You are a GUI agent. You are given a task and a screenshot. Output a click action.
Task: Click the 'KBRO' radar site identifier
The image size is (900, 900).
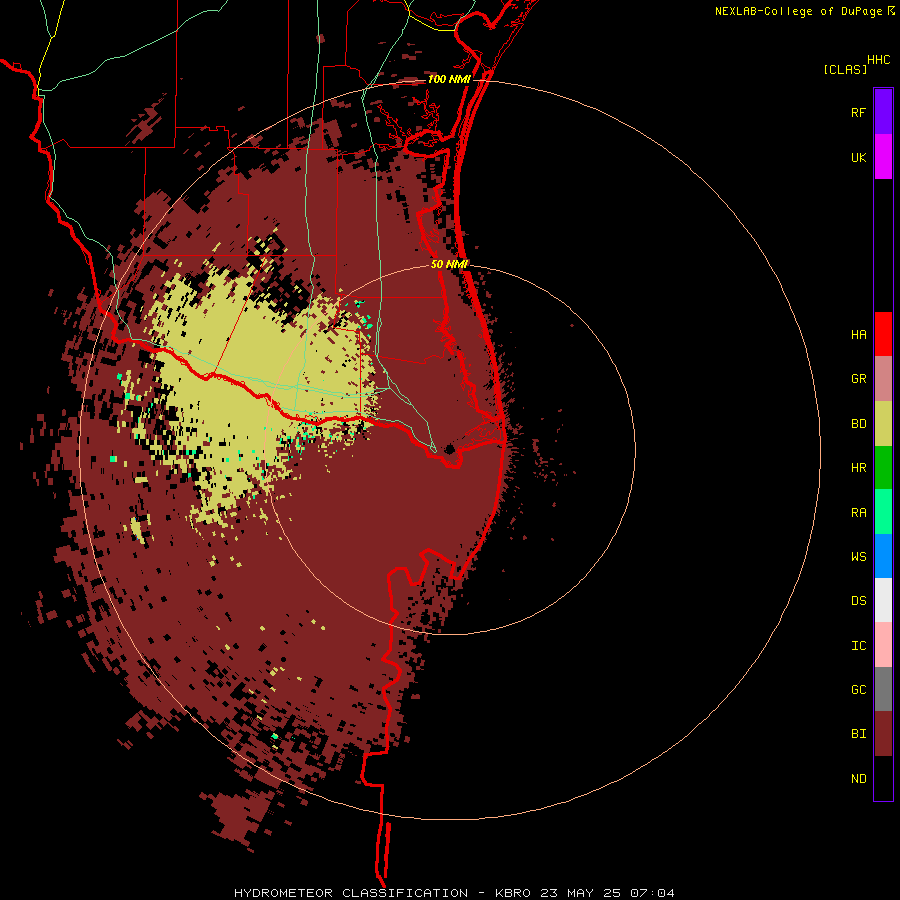point(514,893)
